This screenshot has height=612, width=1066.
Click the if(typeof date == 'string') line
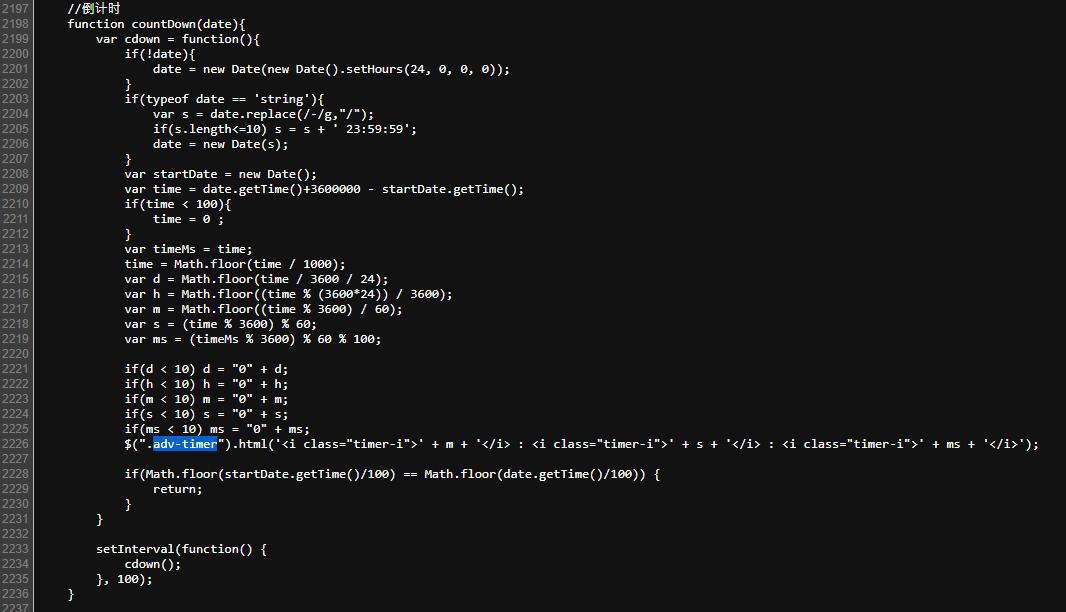(224, 99)
